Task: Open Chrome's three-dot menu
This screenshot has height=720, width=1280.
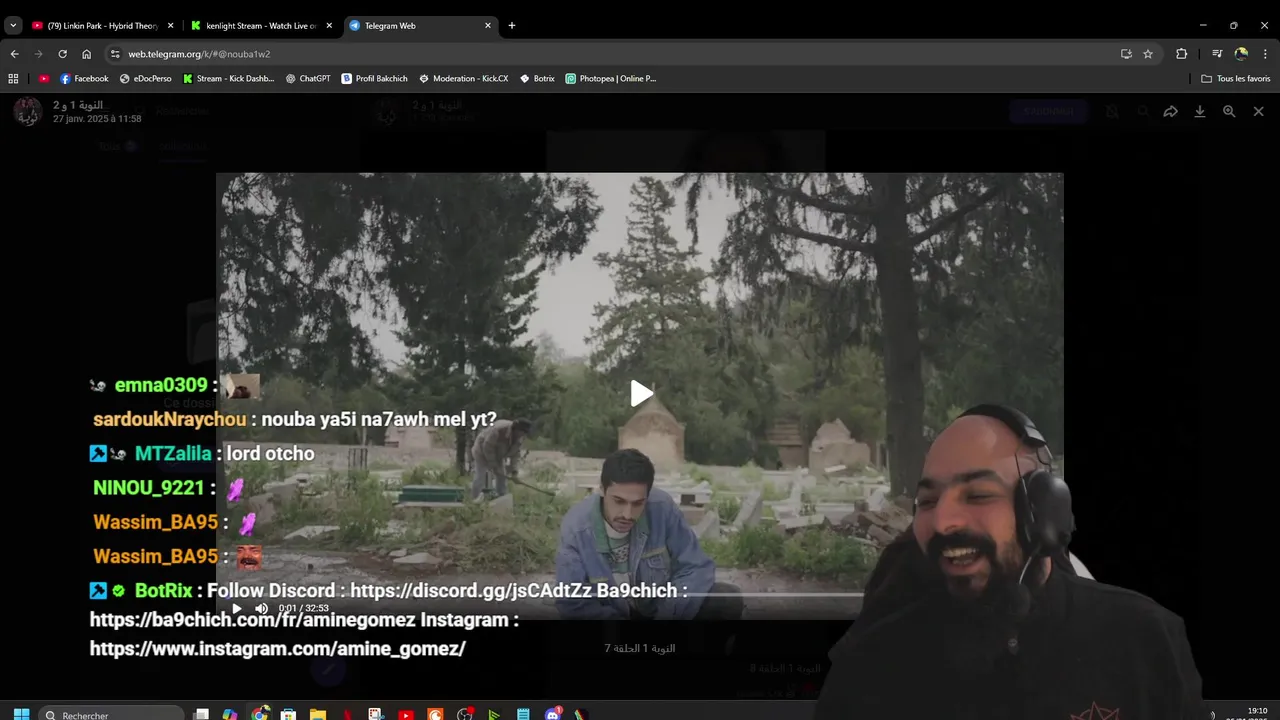Action: pos(1266,54)
